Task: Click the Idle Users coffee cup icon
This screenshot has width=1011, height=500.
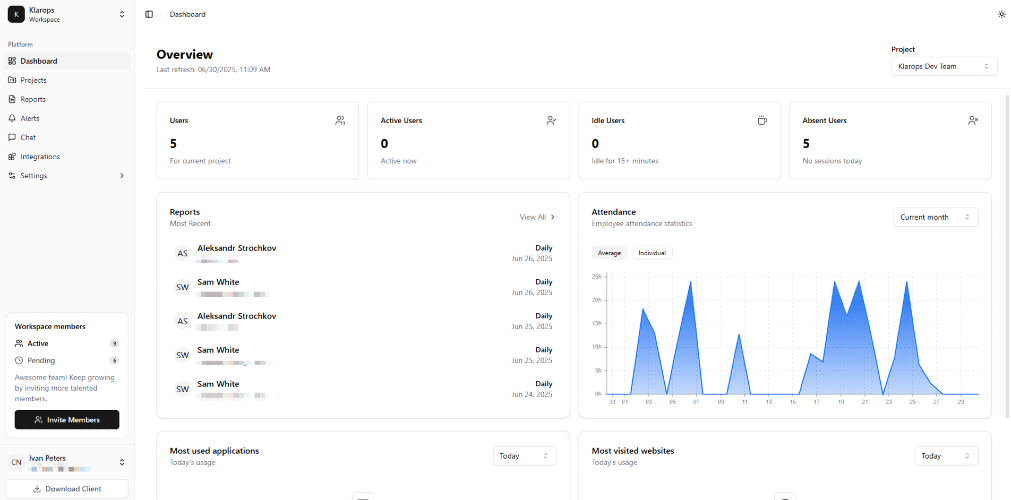Action: click(762, 120)
